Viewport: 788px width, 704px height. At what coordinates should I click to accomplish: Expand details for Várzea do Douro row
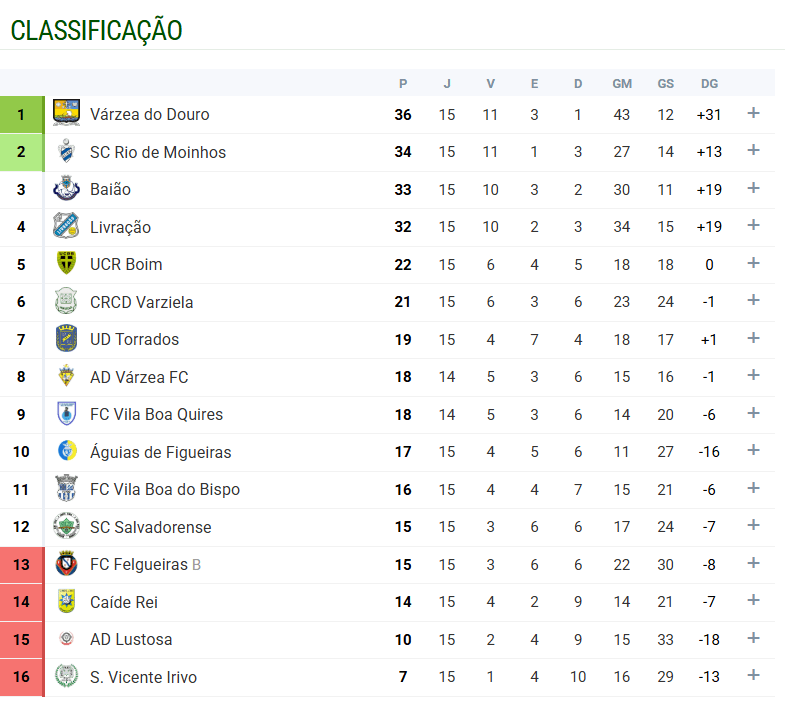(x=753, y=114)
